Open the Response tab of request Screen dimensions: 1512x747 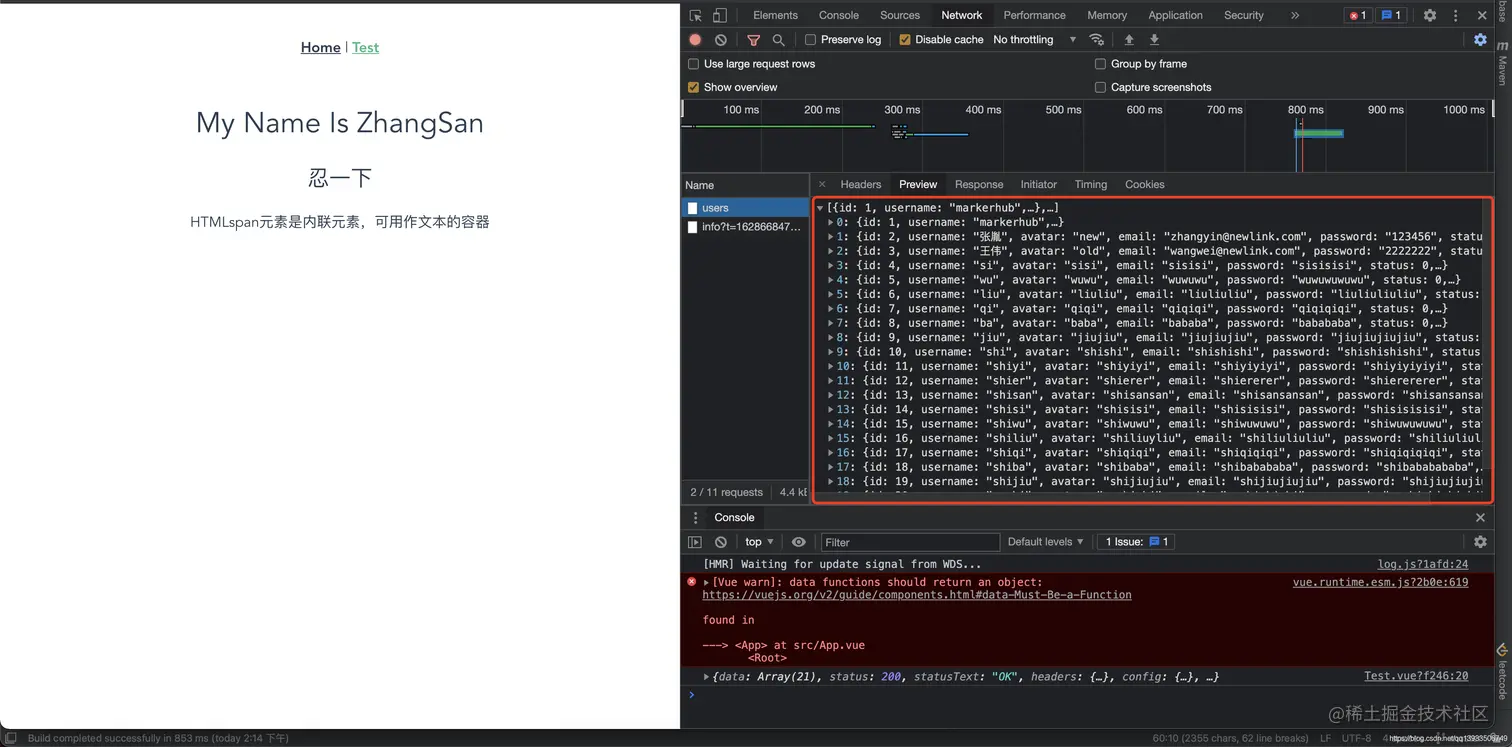979,184
